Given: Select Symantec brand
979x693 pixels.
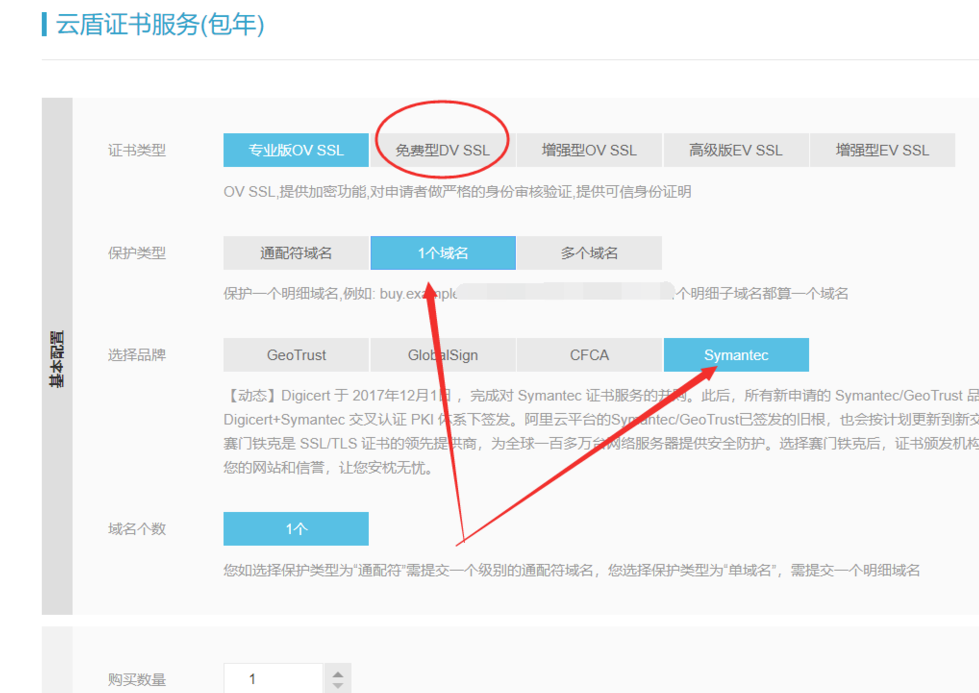Looking at the screenshot, I should 735,355.
